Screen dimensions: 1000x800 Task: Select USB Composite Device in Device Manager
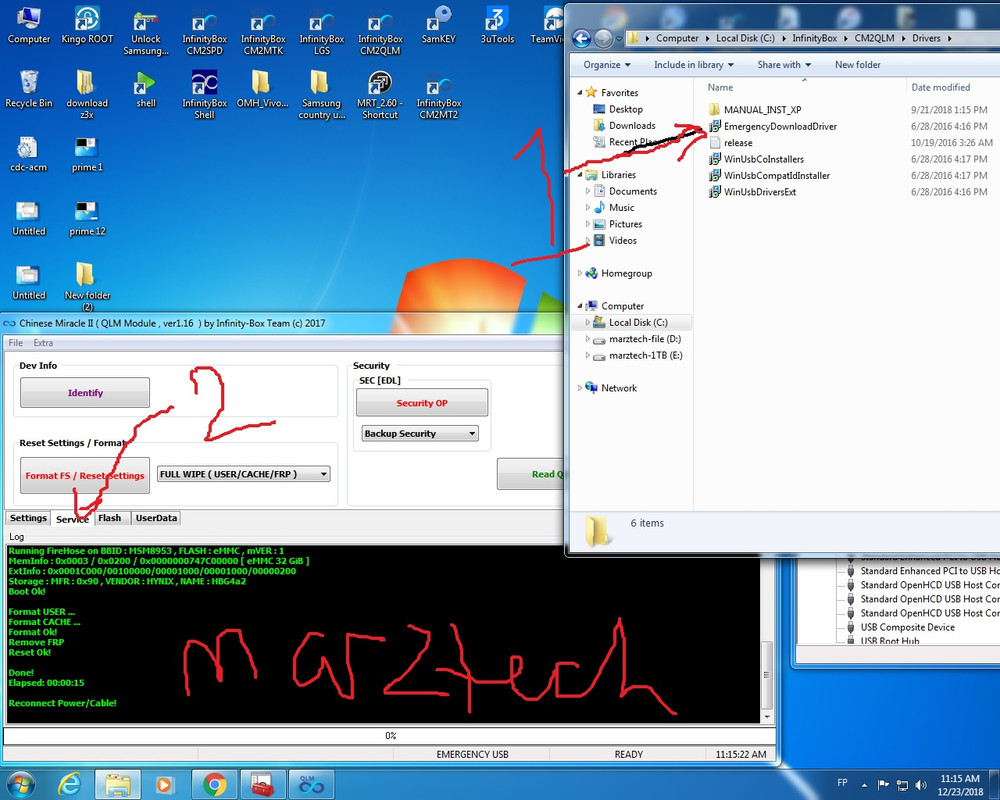click(900, 627)
